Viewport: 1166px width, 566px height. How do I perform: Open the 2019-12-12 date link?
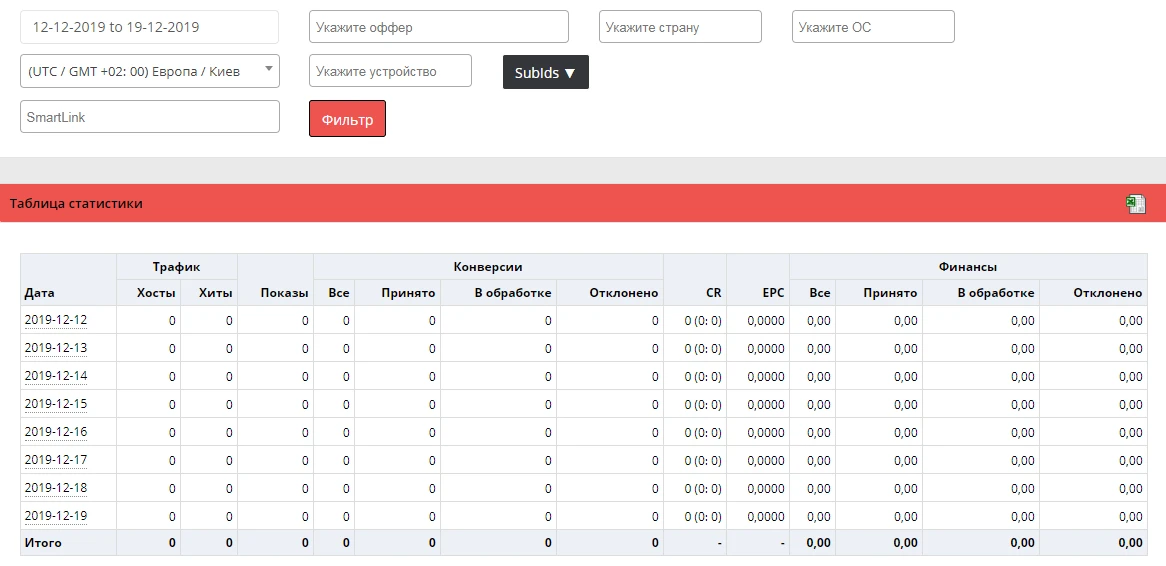(56, 320)
